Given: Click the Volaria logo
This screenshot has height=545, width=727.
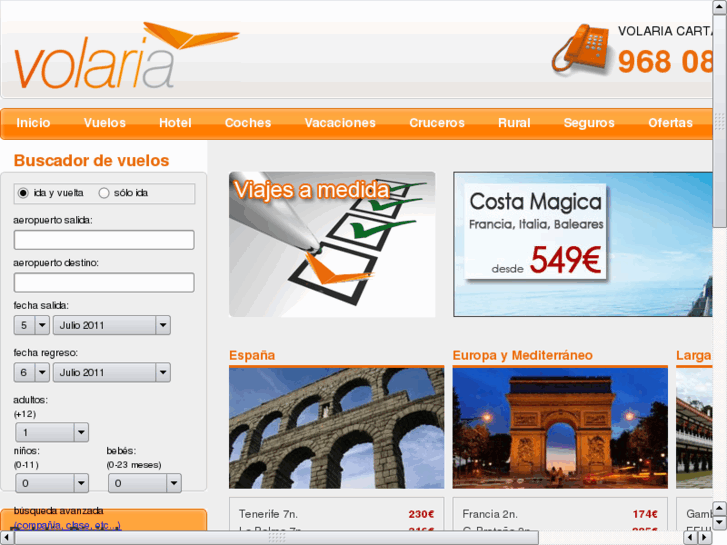Looking at the screenshot, I should click(126, 56).
